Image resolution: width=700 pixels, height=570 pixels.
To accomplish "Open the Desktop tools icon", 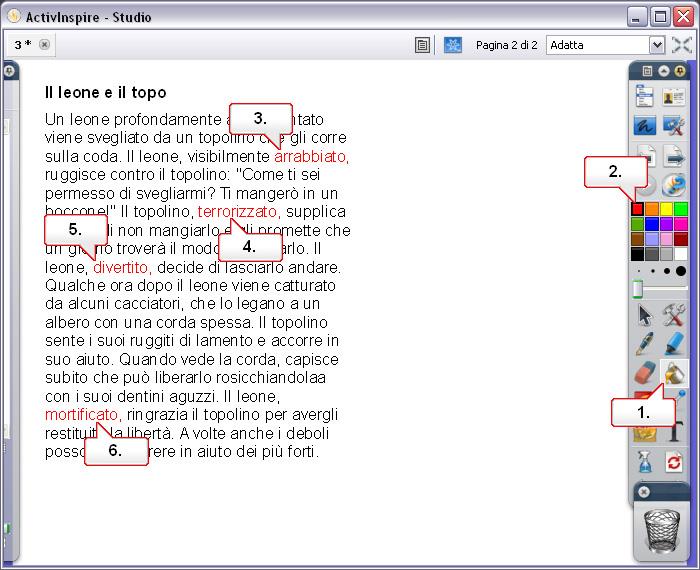I will [x=674, y=125].
